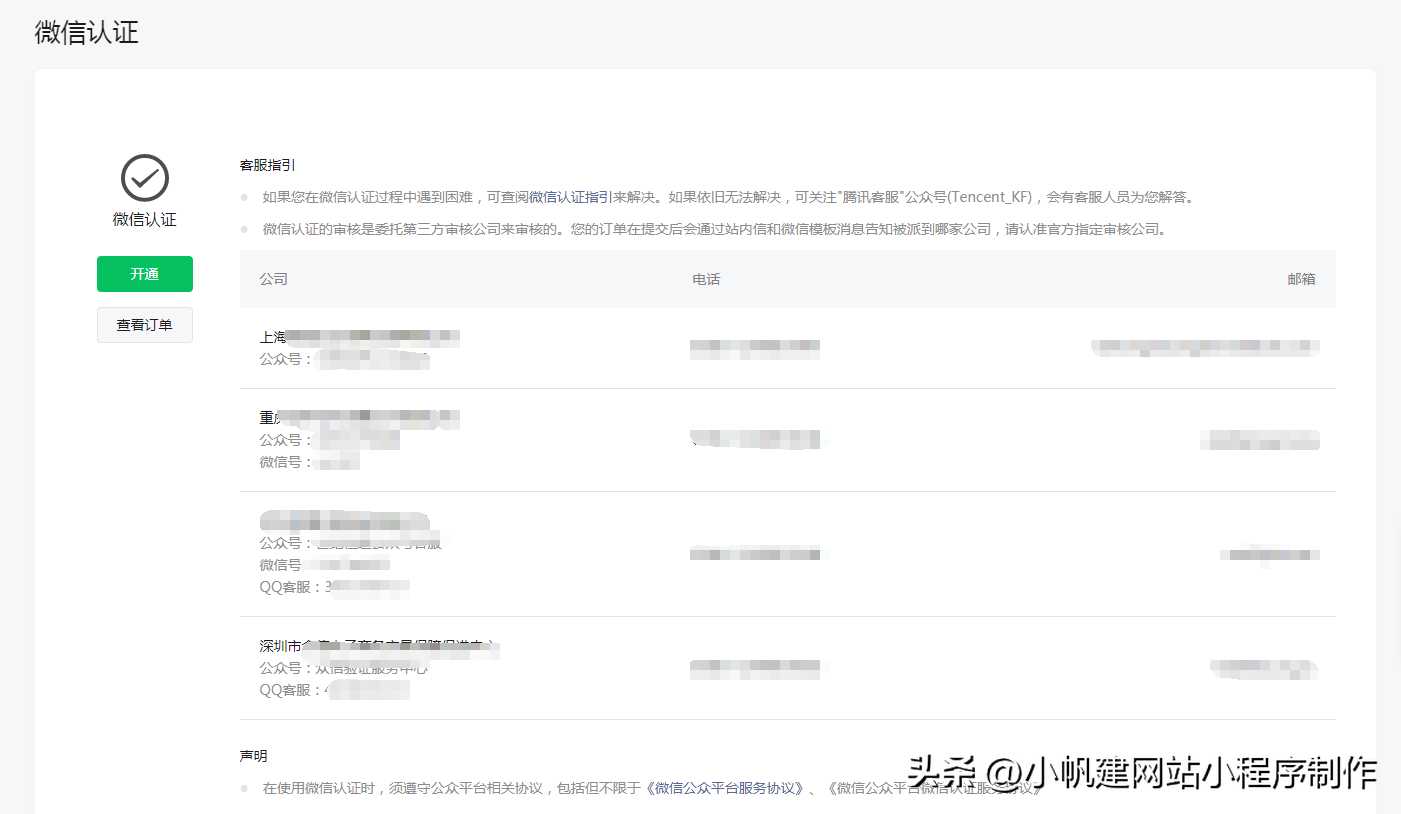Select the 邮箱 column header
The height and width of the screenshot is (814, 1401).
point(1301,279)
